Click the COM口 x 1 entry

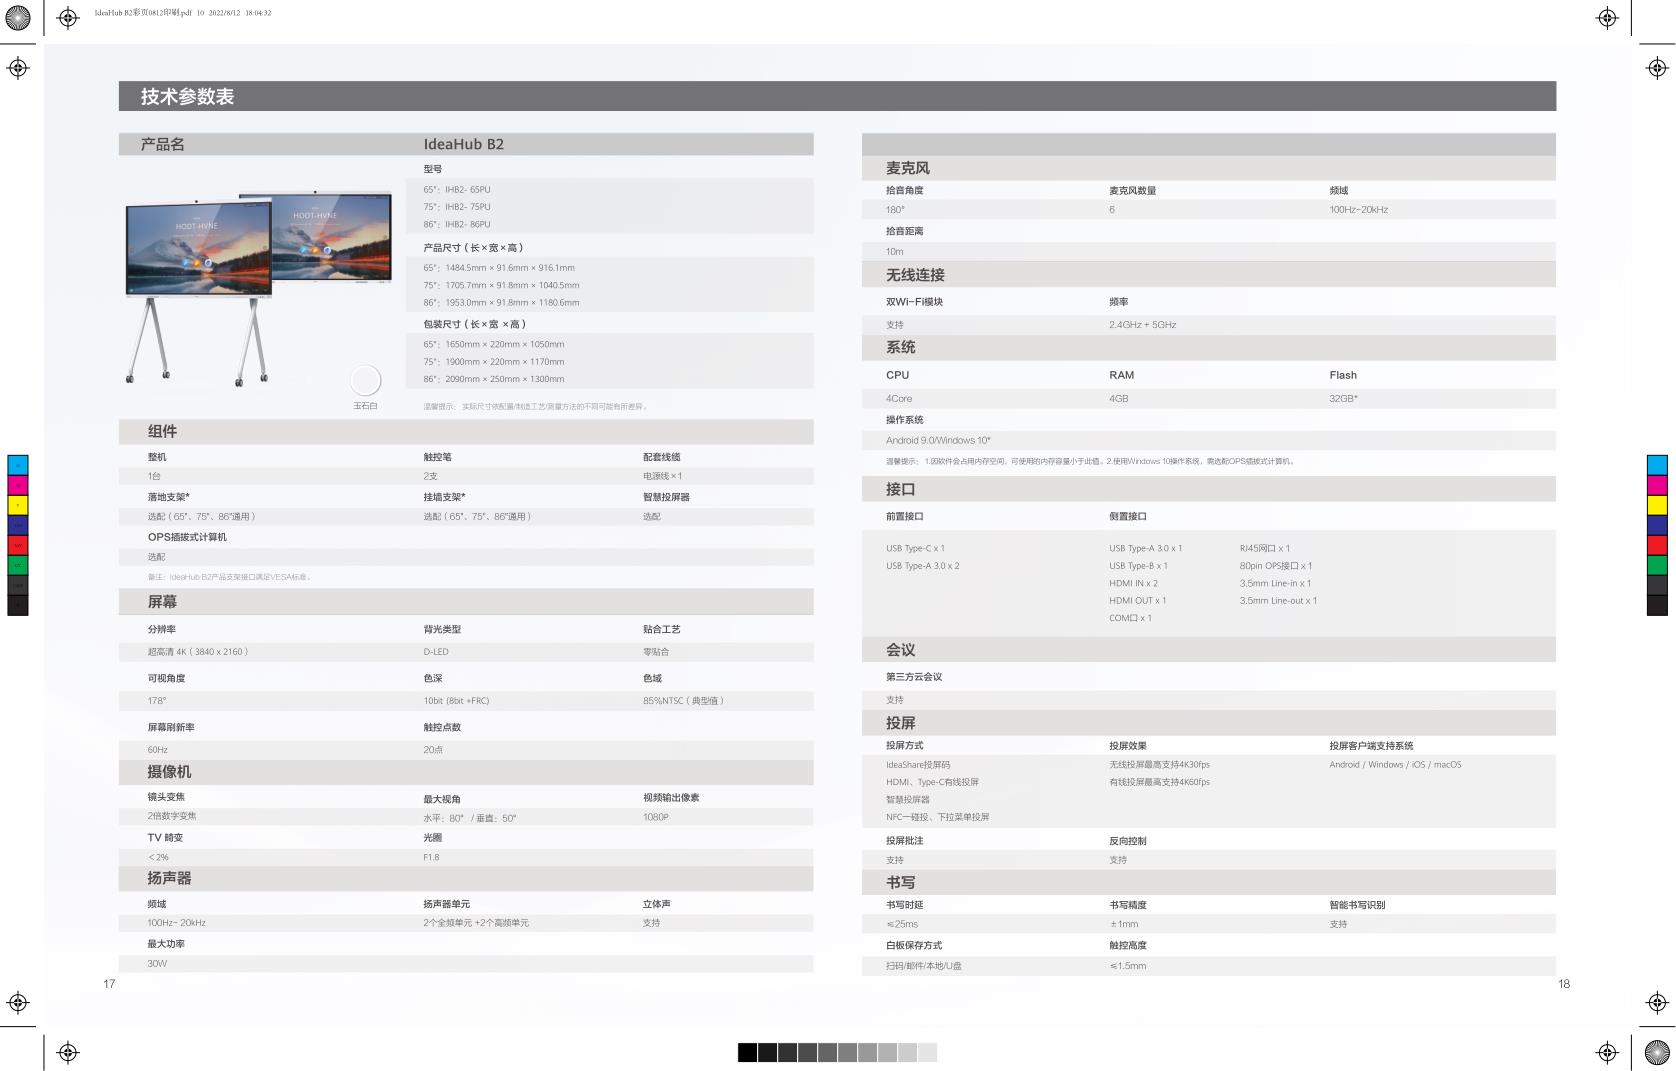1130,617
